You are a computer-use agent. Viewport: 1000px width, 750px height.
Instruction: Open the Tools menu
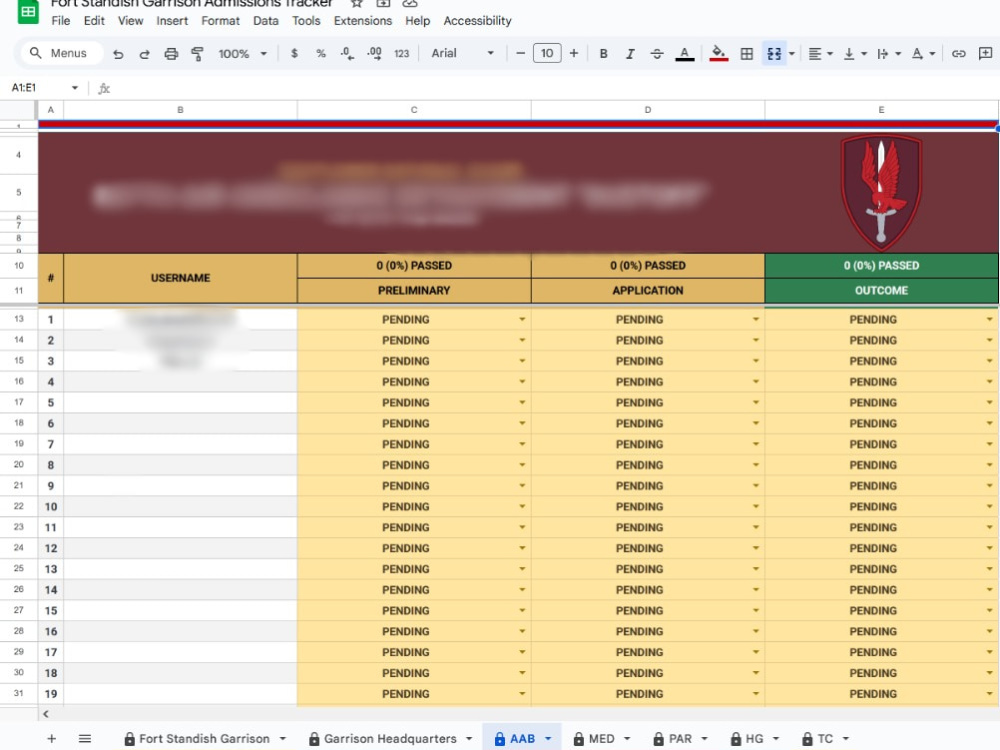[306, 21]
